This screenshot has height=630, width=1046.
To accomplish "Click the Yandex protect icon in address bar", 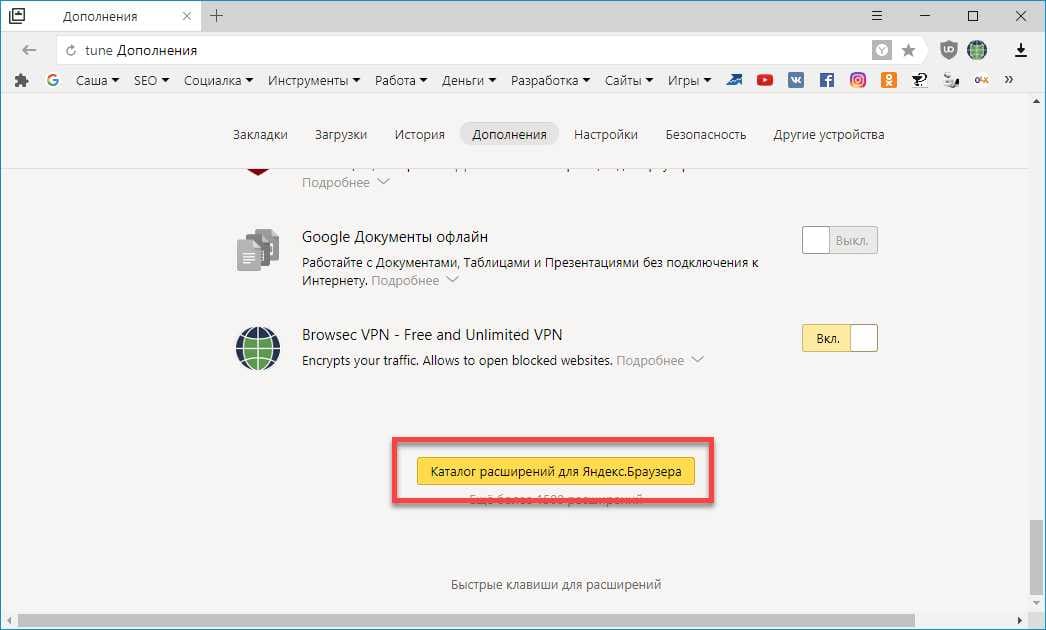I will tap(881, 50).
